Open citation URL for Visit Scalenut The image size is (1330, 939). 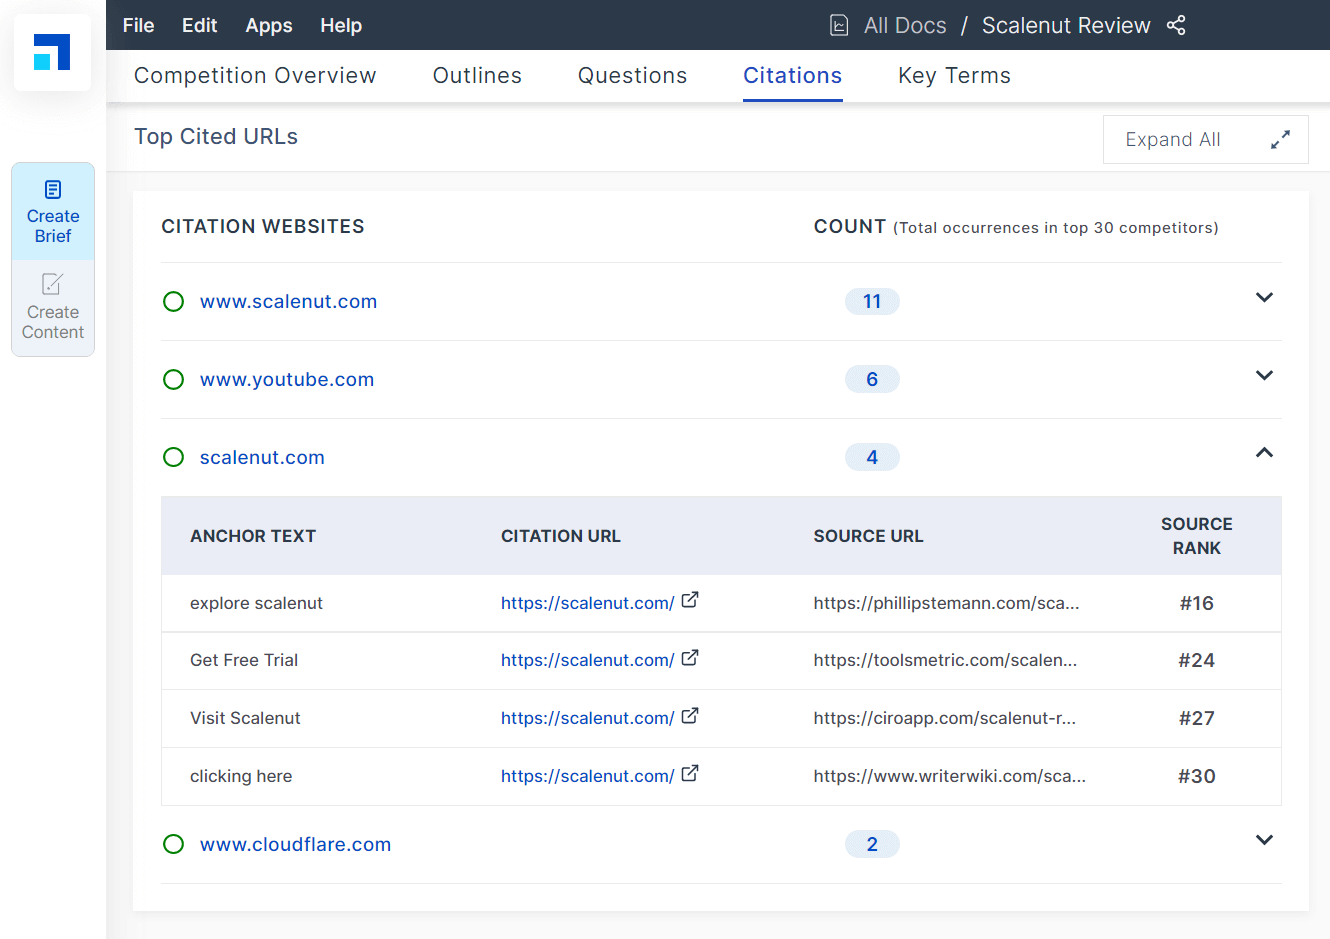[x=587, y=718]
